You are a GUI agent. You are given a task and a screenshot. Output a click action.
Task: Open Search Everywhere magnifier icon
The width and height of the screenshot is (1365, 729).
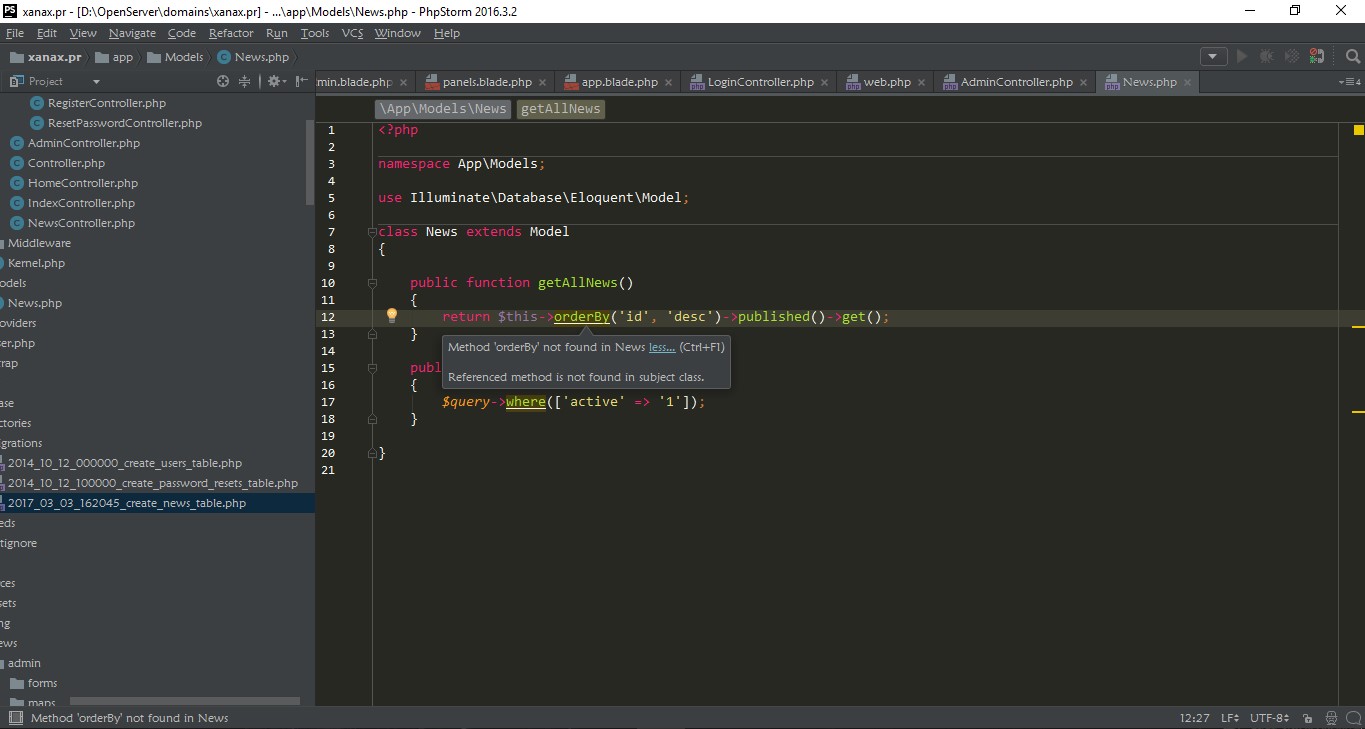1353,57
